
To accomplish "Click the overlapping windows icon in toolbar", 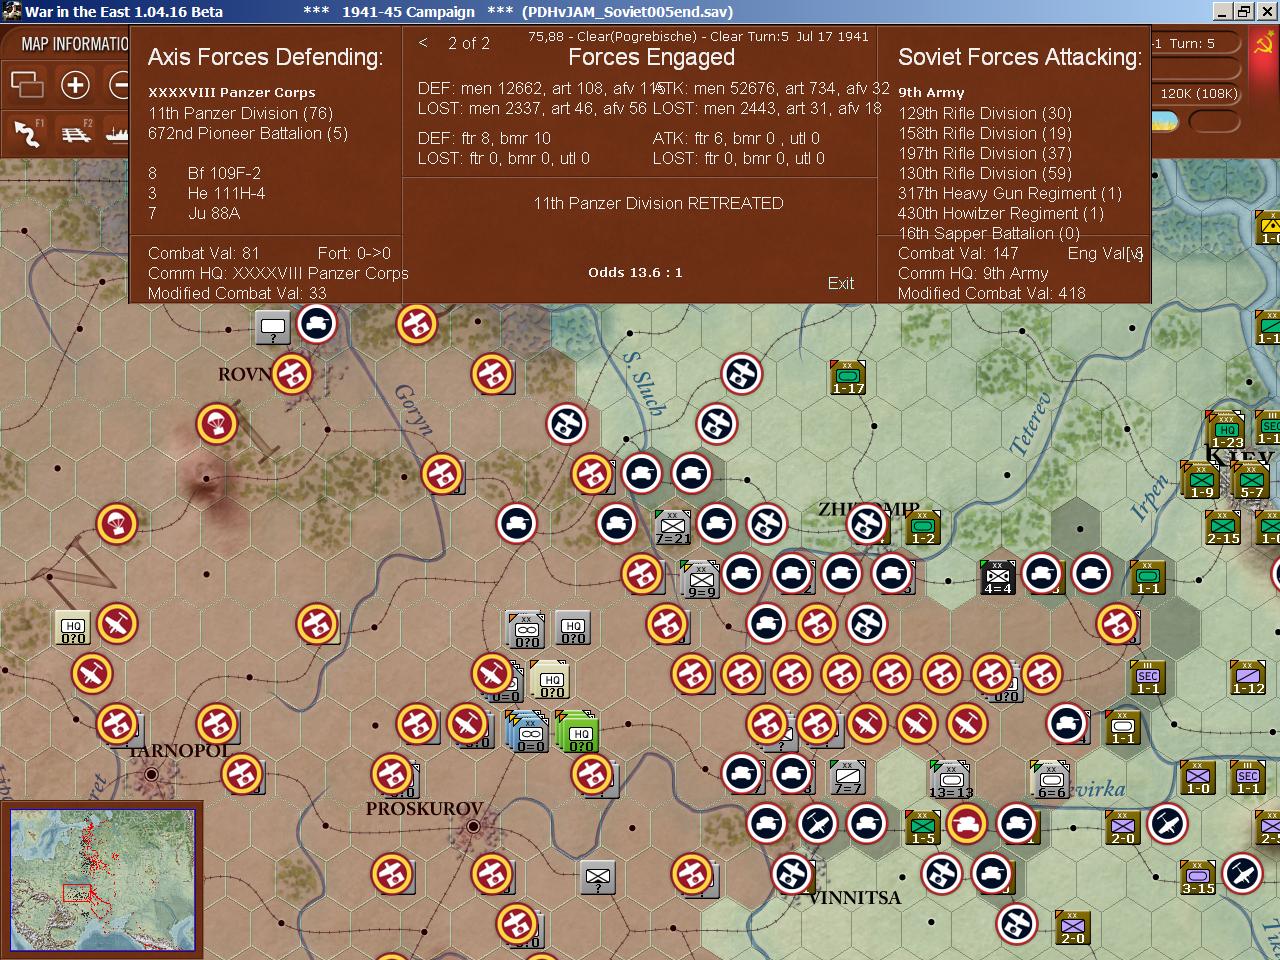I will [27, 85].
